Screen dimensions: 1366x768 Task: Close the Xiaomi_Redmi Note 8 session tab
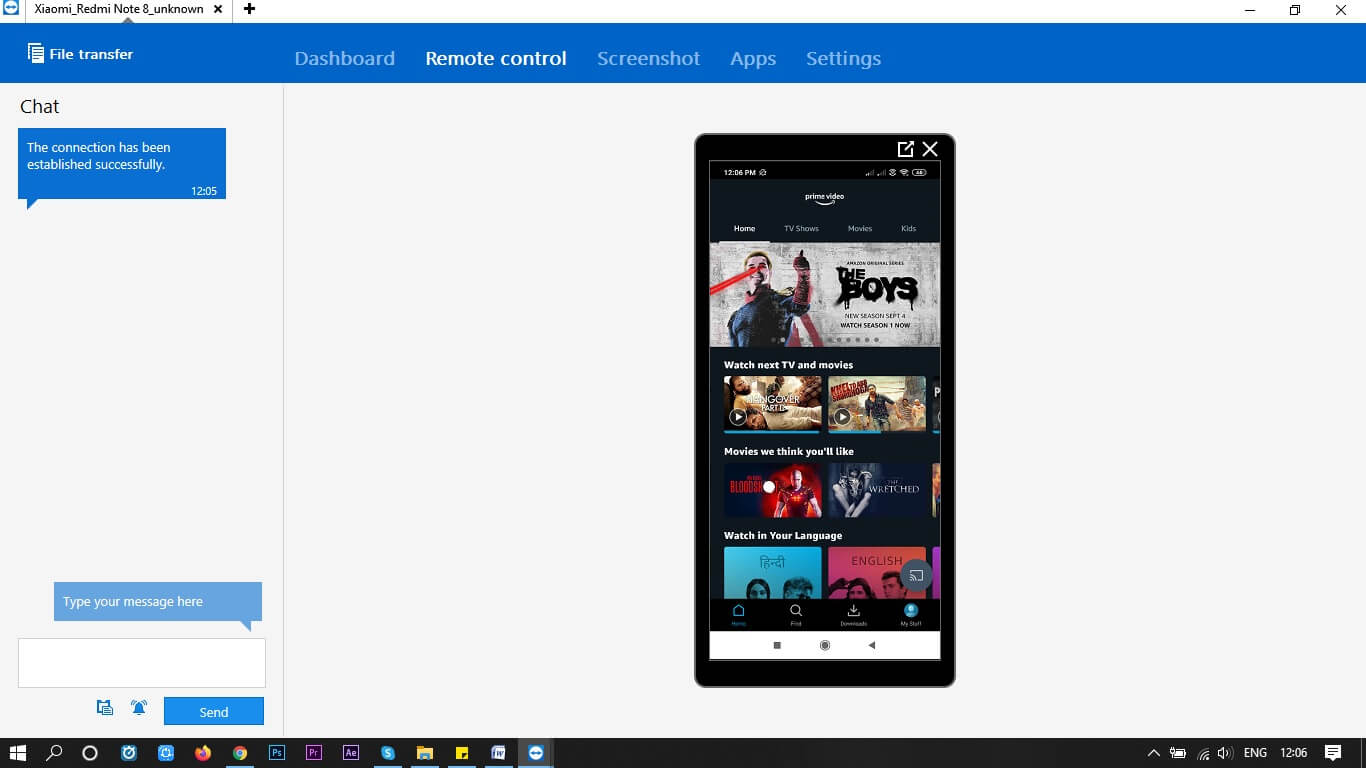click(x=218, y=9)
